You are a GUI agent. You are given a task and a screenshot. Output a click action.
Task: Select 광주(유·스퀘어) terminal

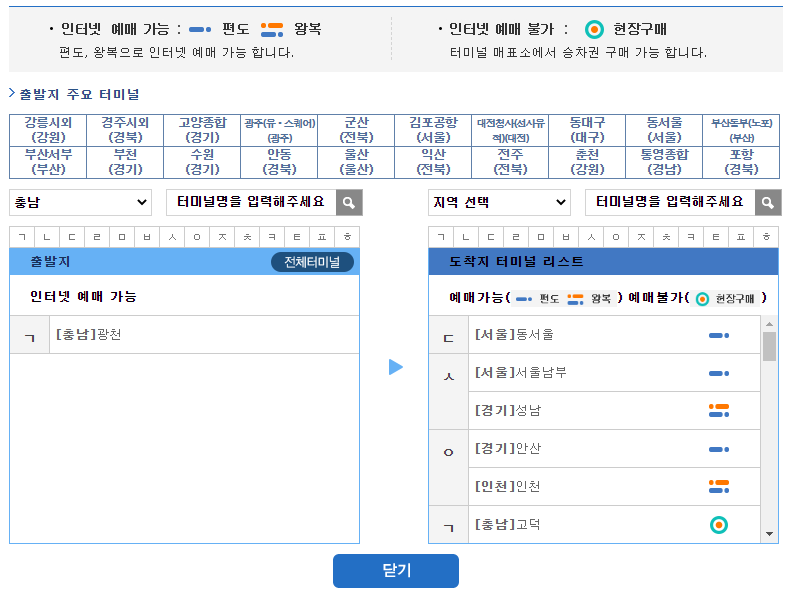click(279, 130)
